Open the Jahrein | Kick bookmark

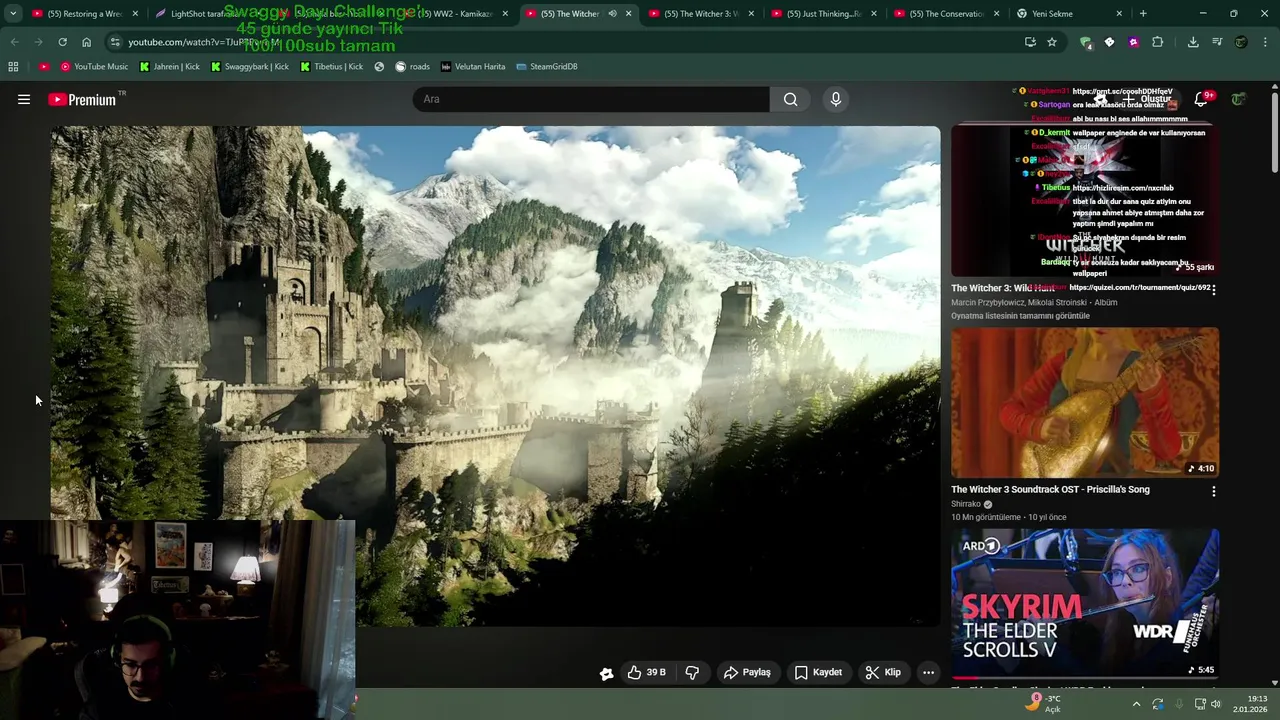point(169,67)
